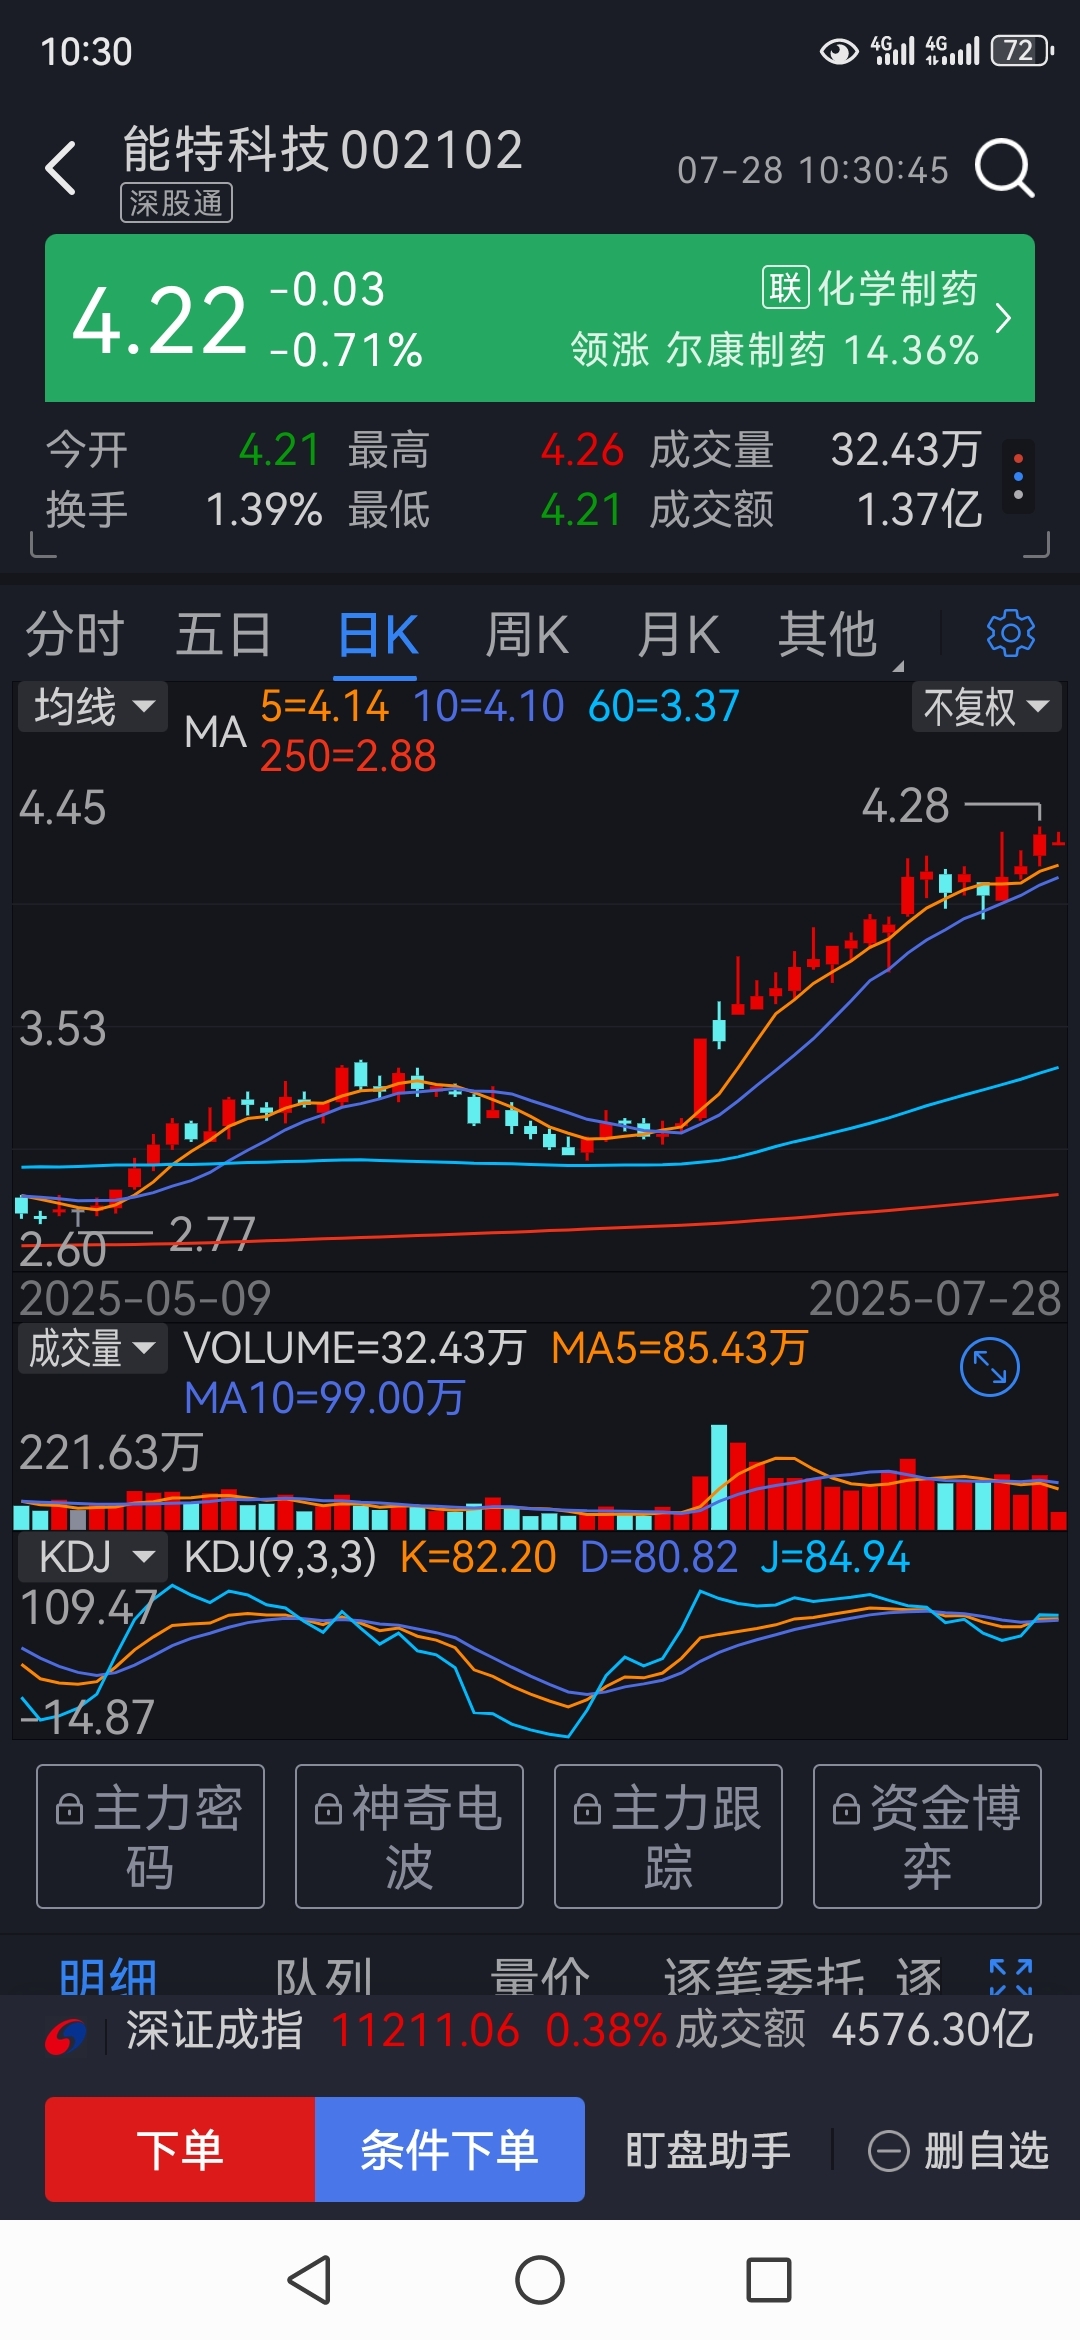Open the 不复权 adjustment dropdown

(986, 707)
